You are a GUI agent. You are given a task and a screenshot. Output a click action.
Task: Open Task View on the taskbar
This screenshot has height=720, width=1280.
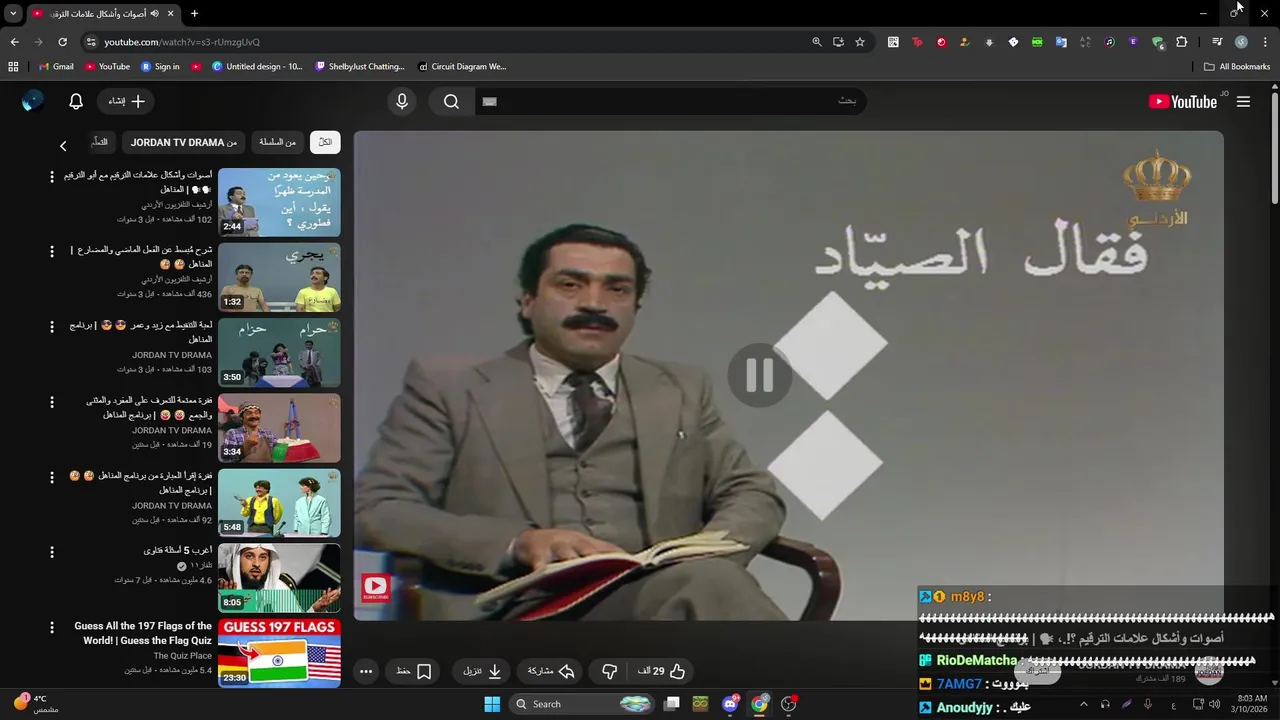point(672,704)
